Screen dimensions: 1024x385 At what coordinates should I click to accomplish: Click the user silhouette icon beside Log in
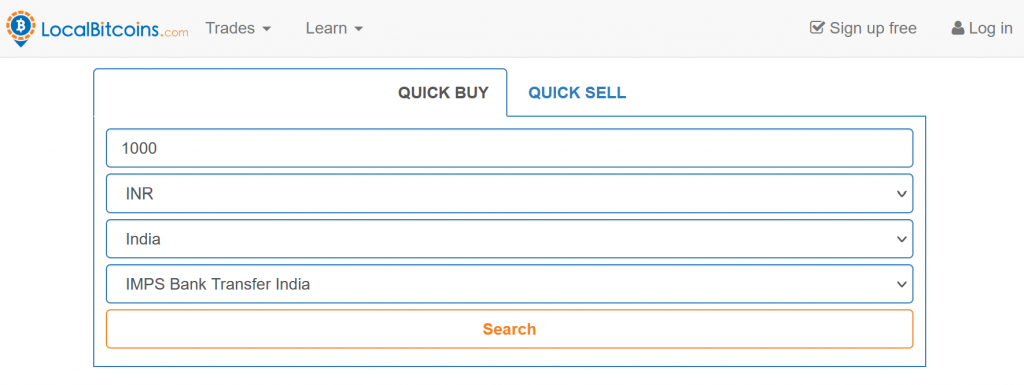tap(958, 28)
